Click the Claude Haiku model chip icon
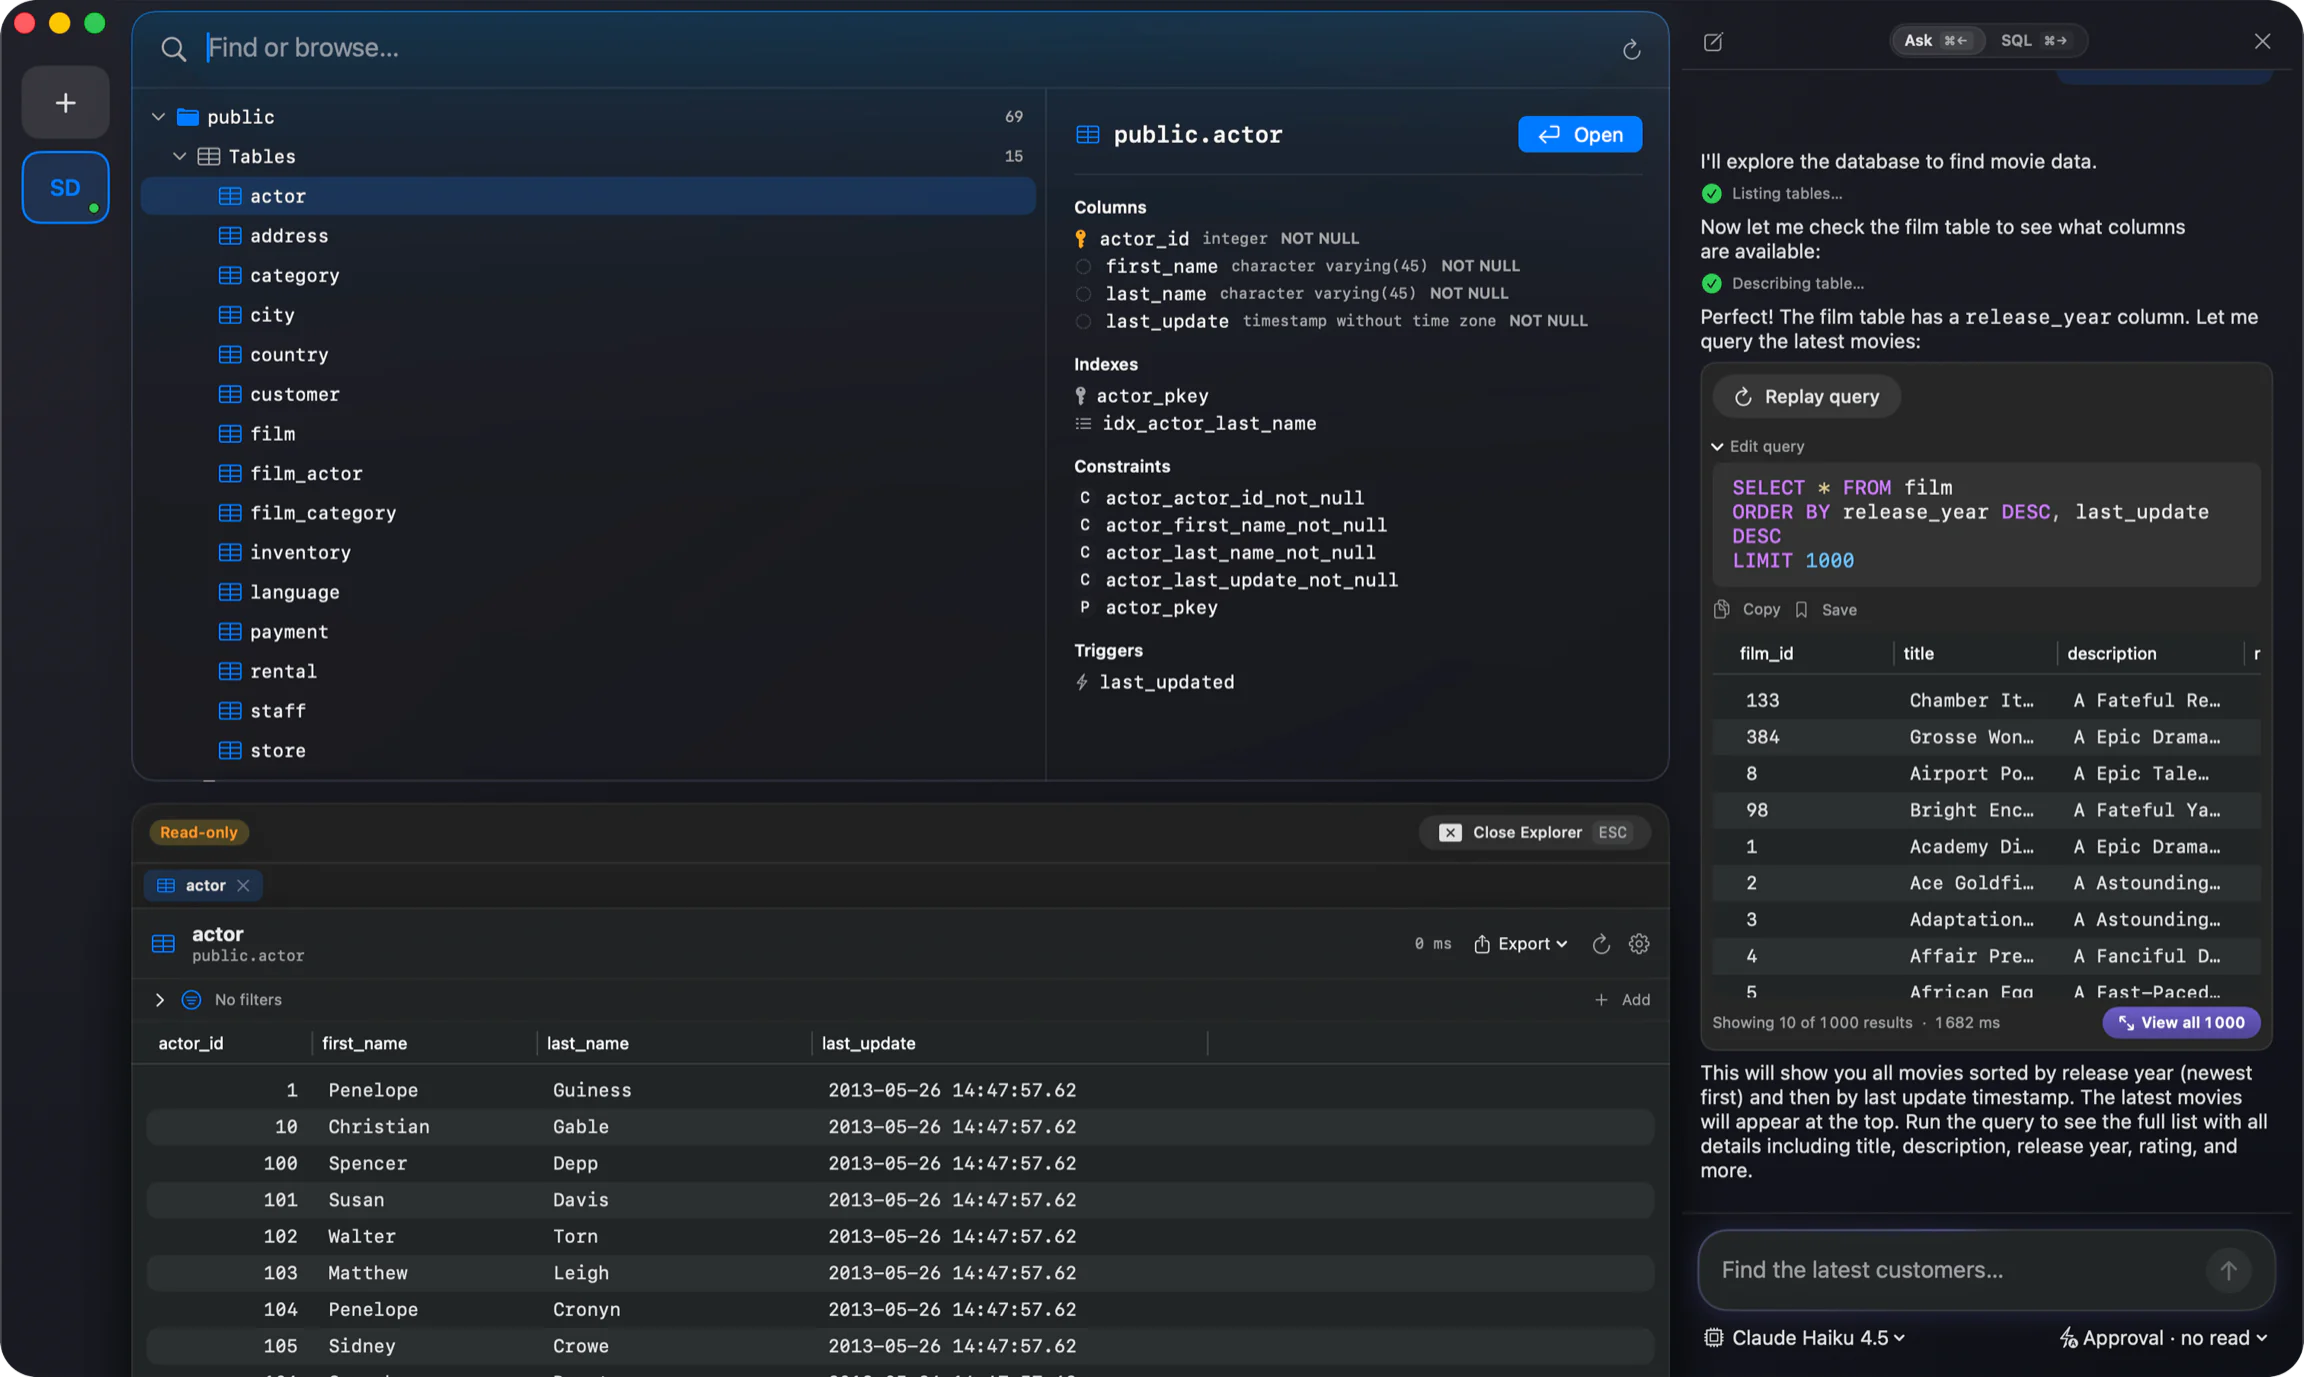Image resolution: width=2304 pixels, height=1377 pixels. (1713, 1338)
